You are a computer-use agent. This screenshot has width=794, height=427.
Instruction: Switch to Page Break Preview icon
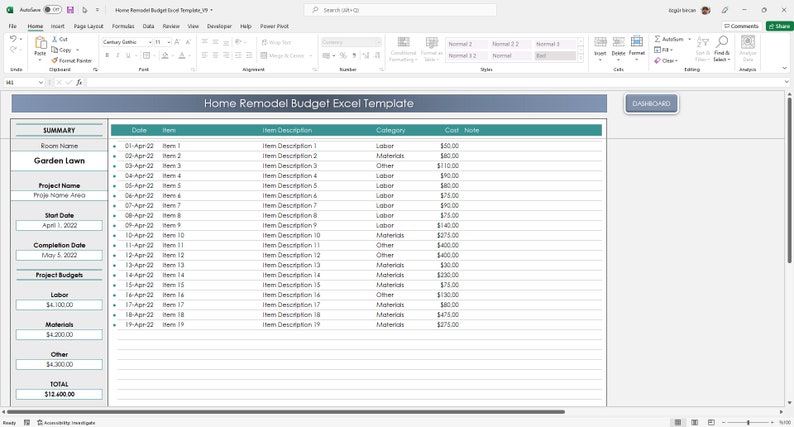711,422
